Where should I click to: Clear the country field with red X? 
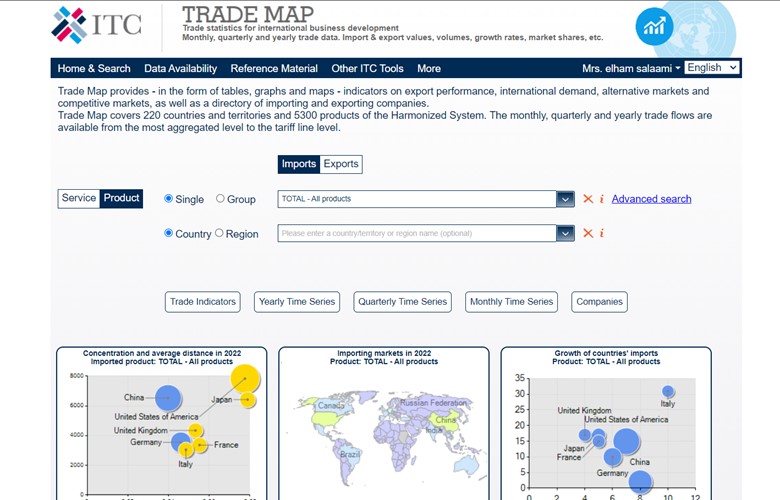point(588,233)
